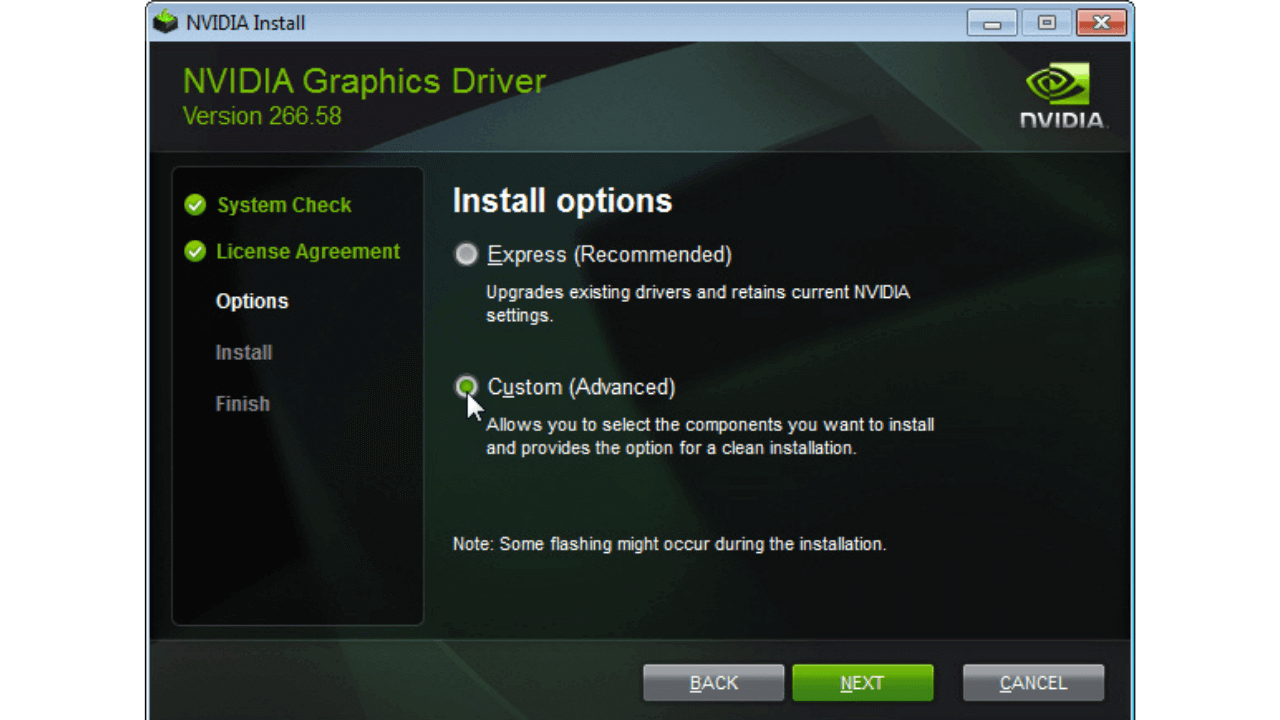
Task: Click the Version 266.58 text
Action: [262, 116]
